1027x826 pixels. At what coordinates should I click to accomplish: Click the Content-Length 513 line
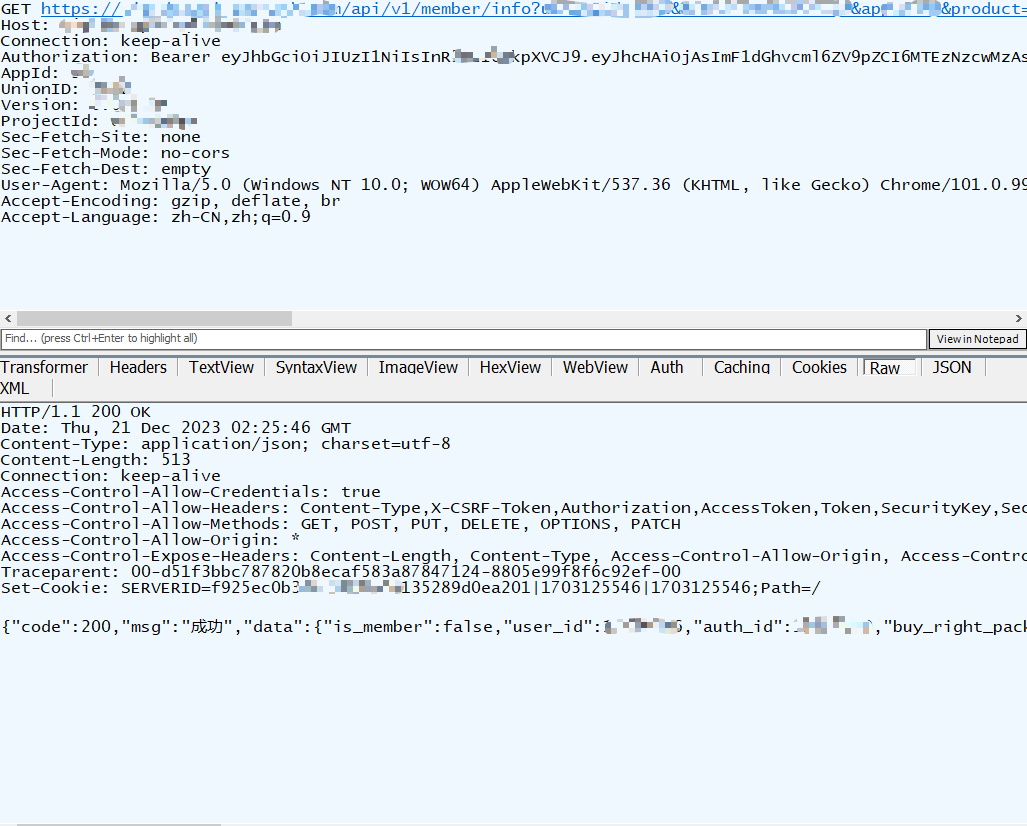[x=96, y=460]
